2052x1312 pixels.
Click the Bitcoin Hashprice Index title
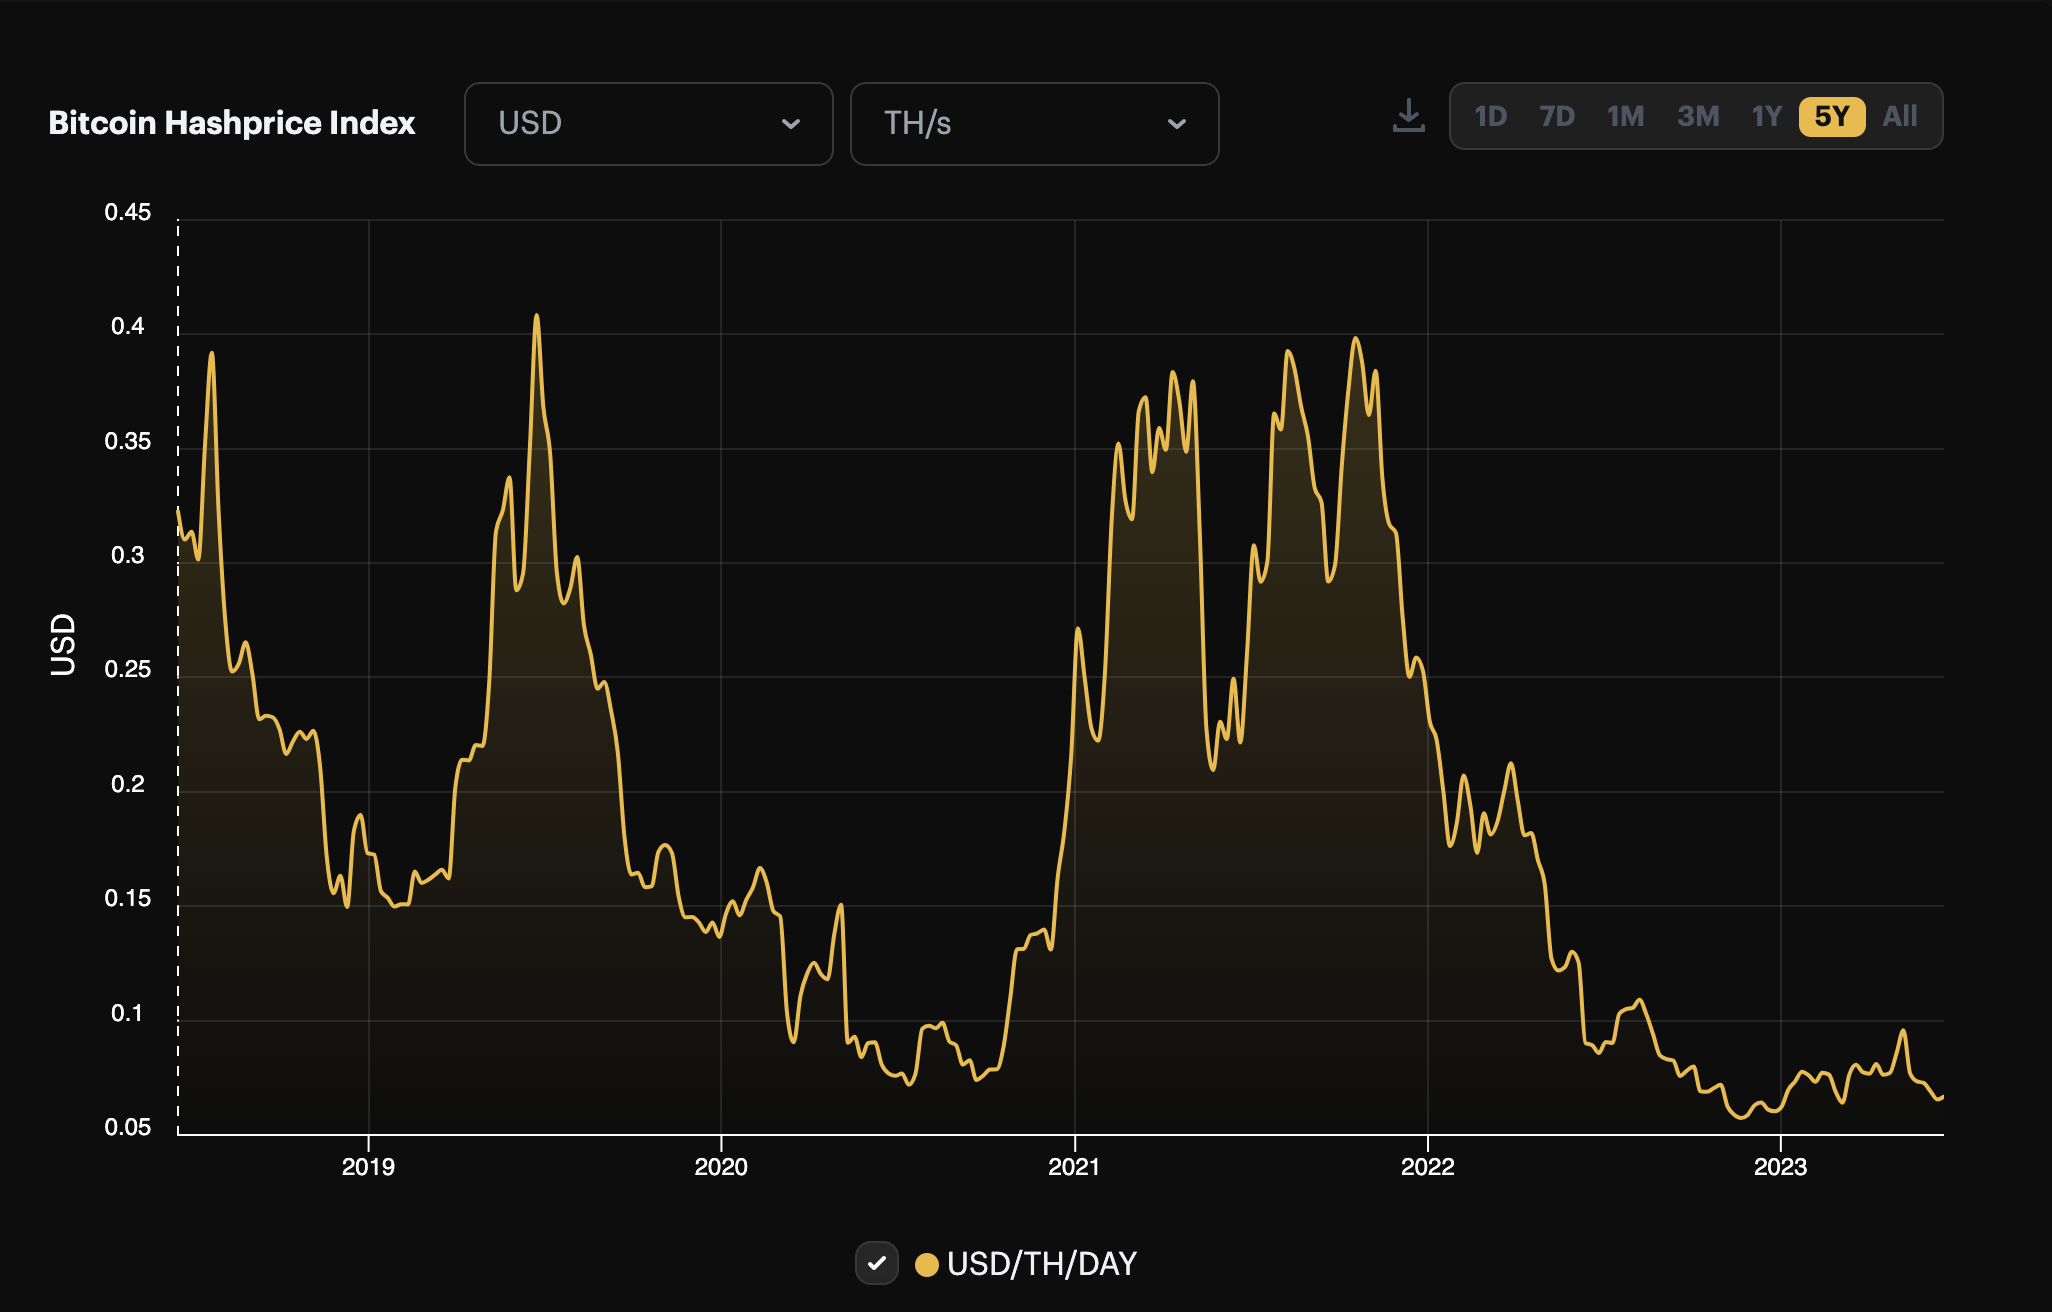(x=231, y=123)
